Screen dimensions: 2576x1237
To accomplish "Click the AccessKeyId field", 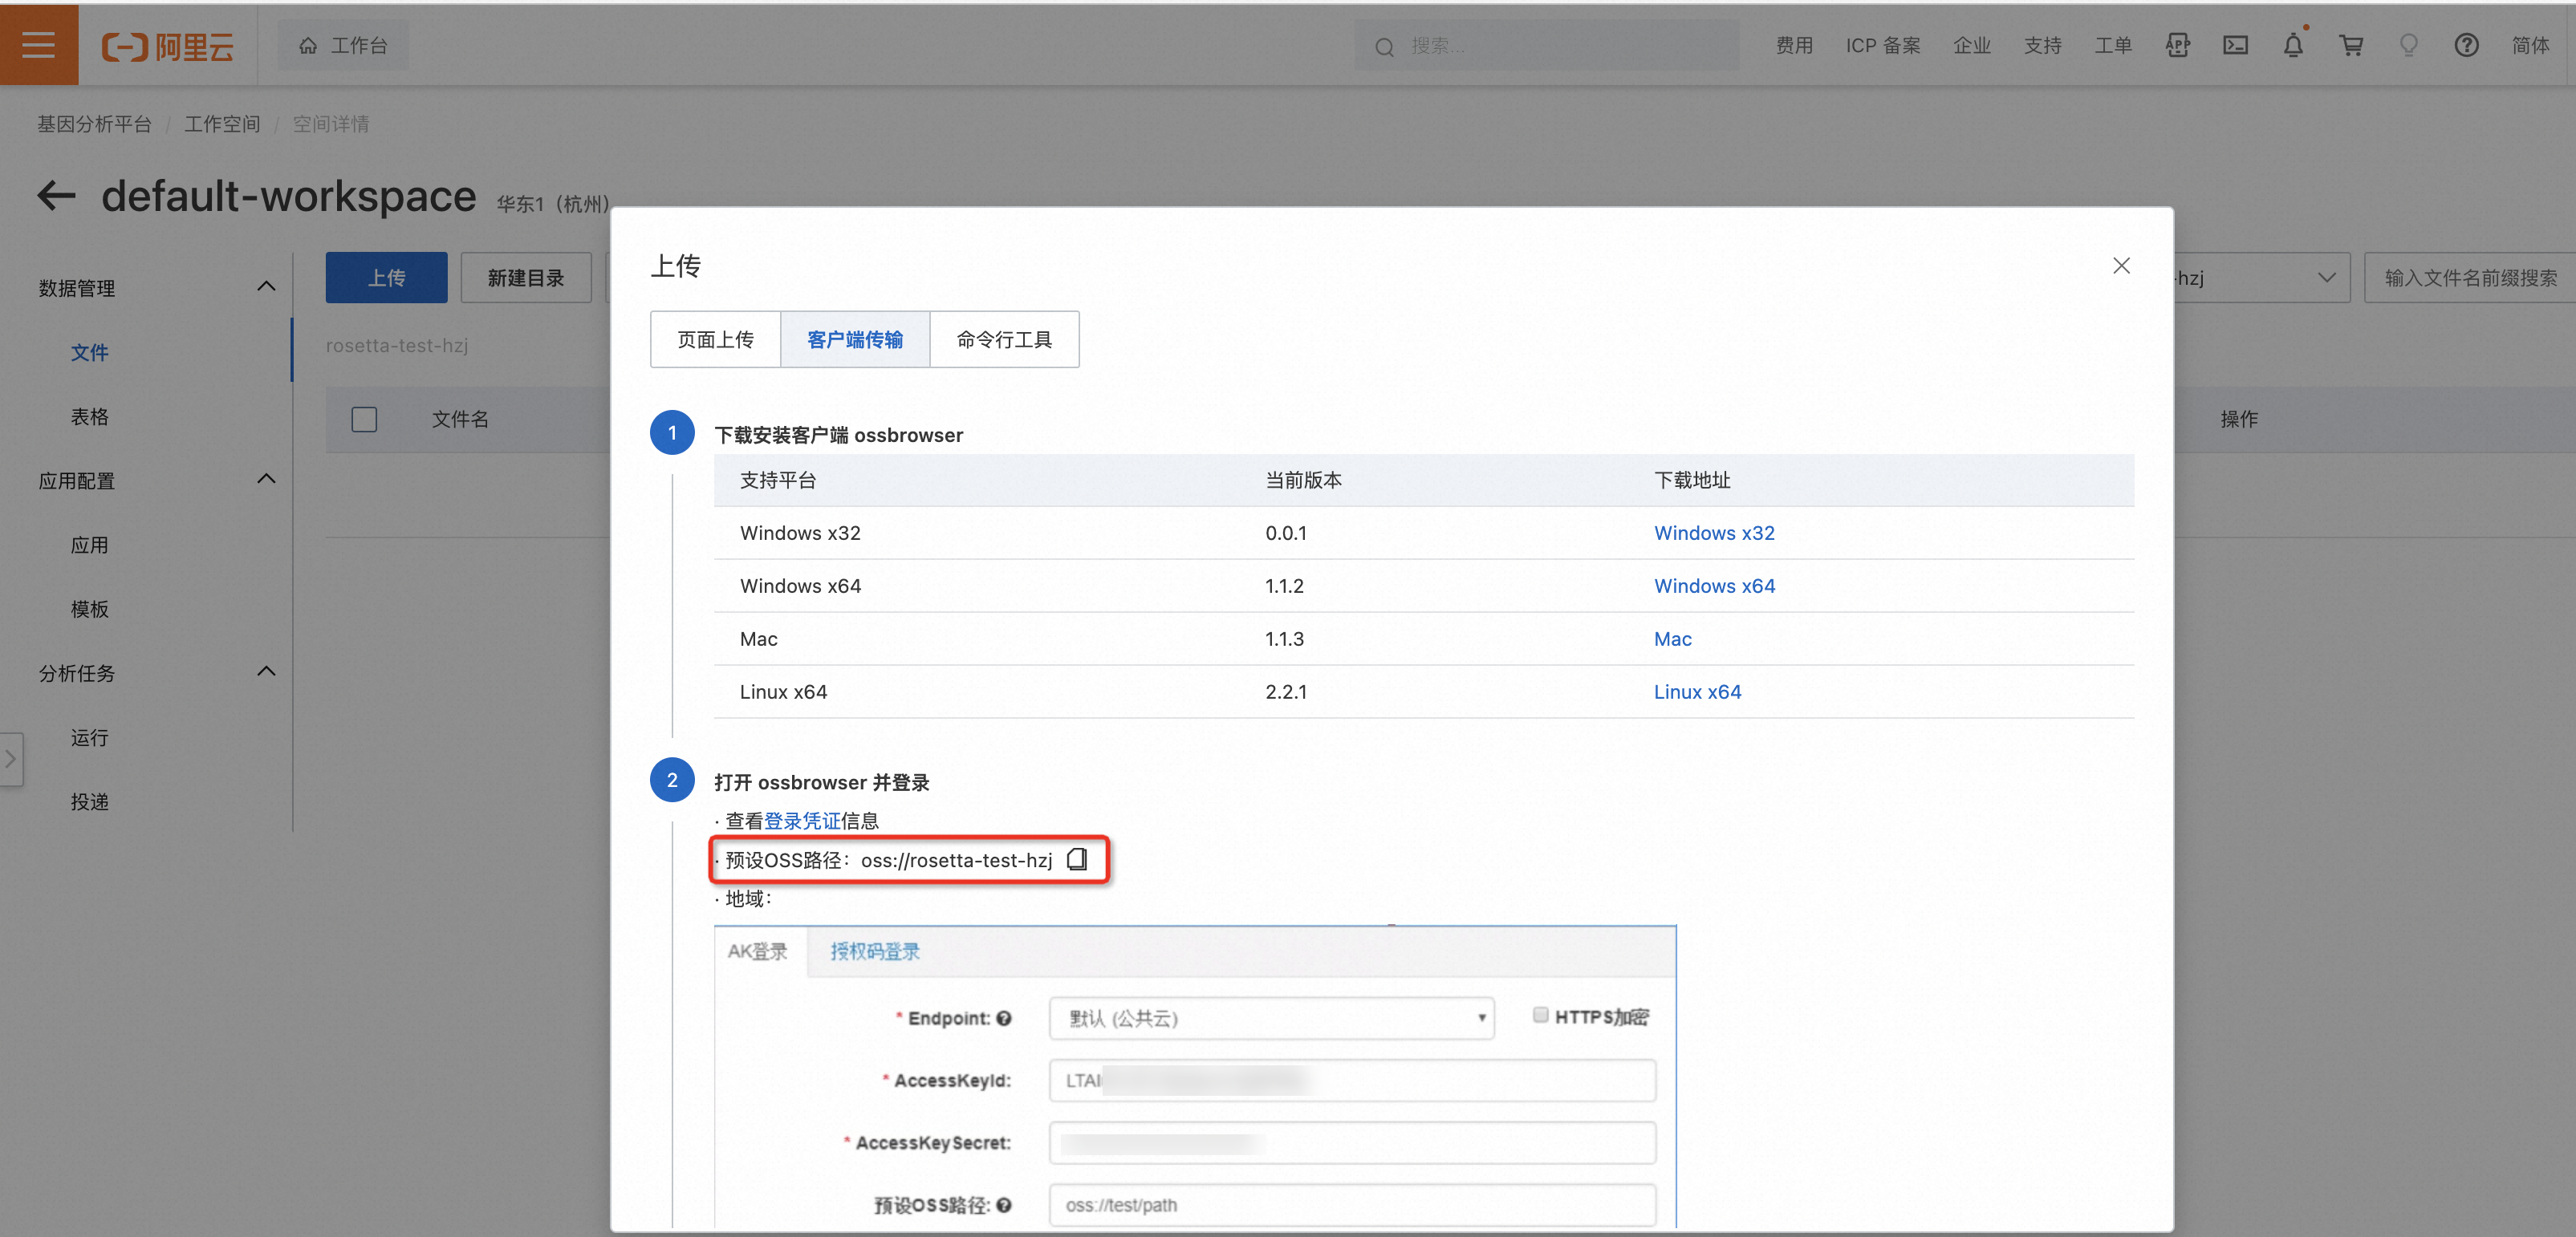I will (x=1352, y=1080).
